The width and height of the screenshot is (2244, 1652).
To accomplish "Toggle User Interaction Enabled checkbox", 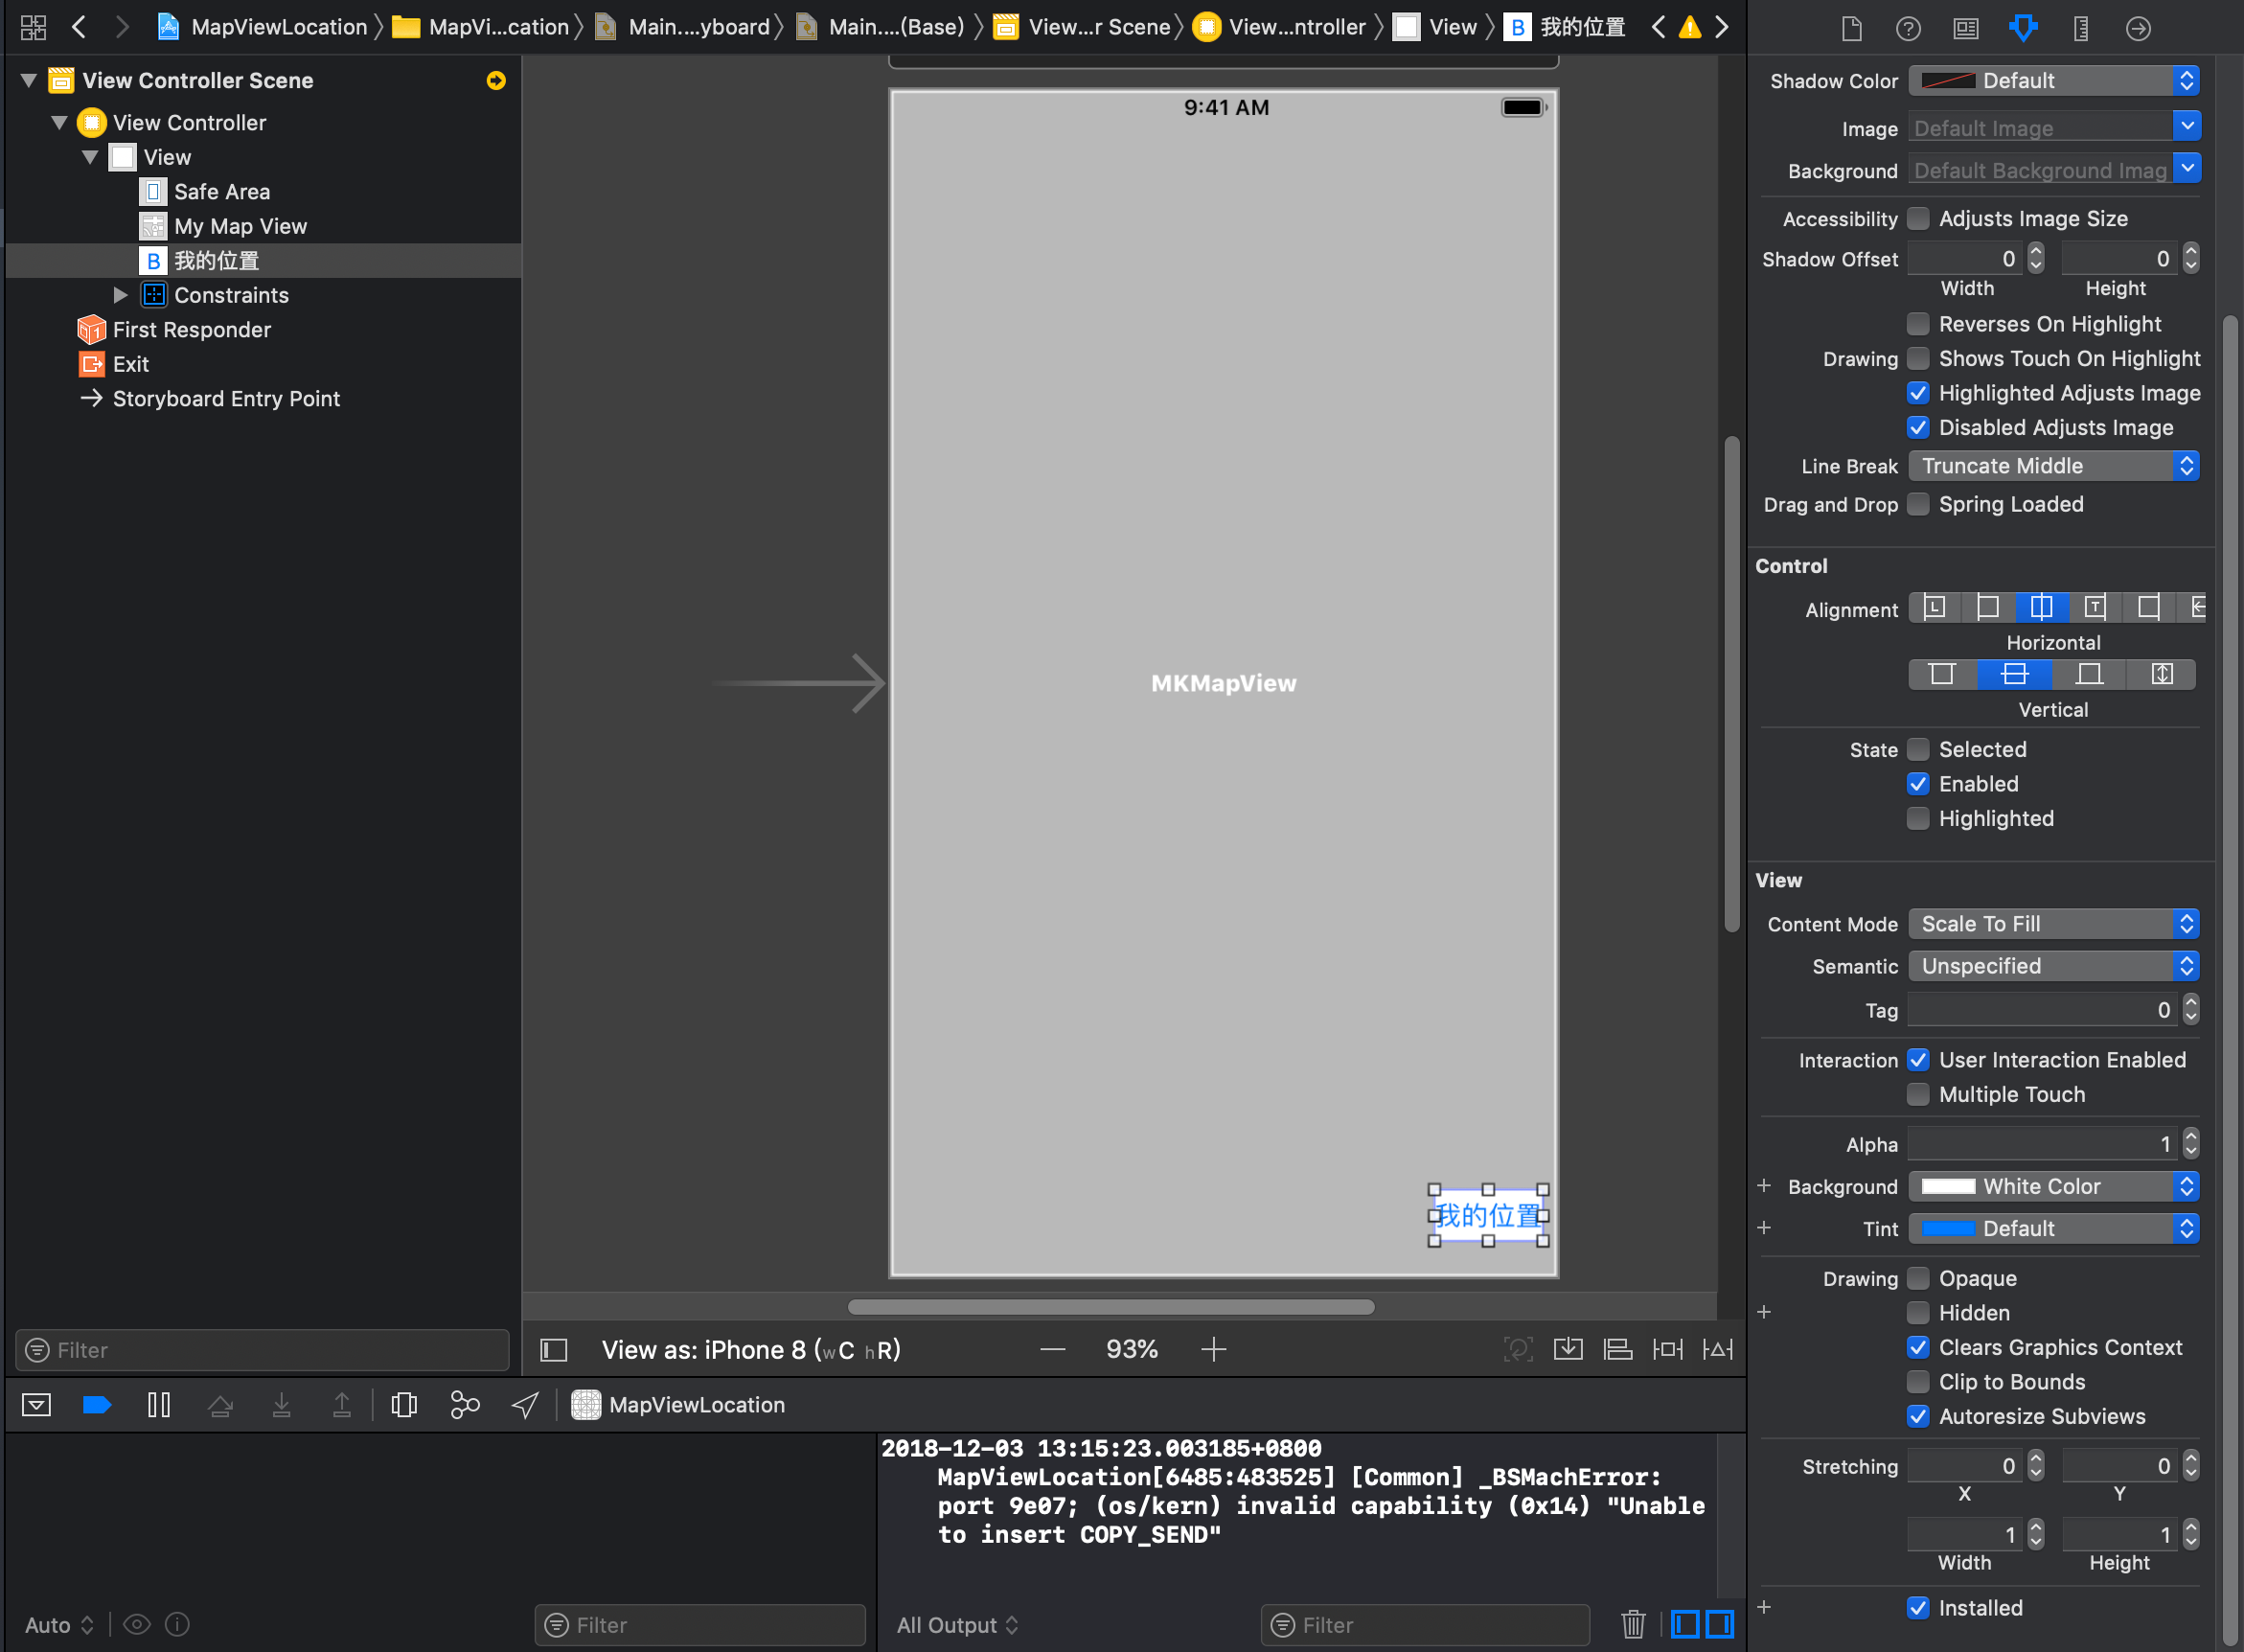I will pyautogui.click(x=1918, y=1060).
